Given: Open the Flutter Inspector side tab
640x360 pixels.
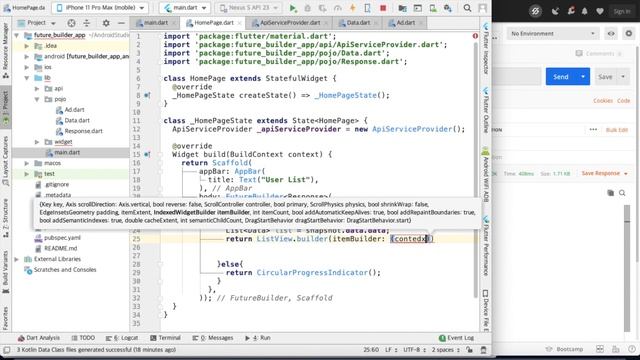Looking at the screenshot, I should (486, 49).
